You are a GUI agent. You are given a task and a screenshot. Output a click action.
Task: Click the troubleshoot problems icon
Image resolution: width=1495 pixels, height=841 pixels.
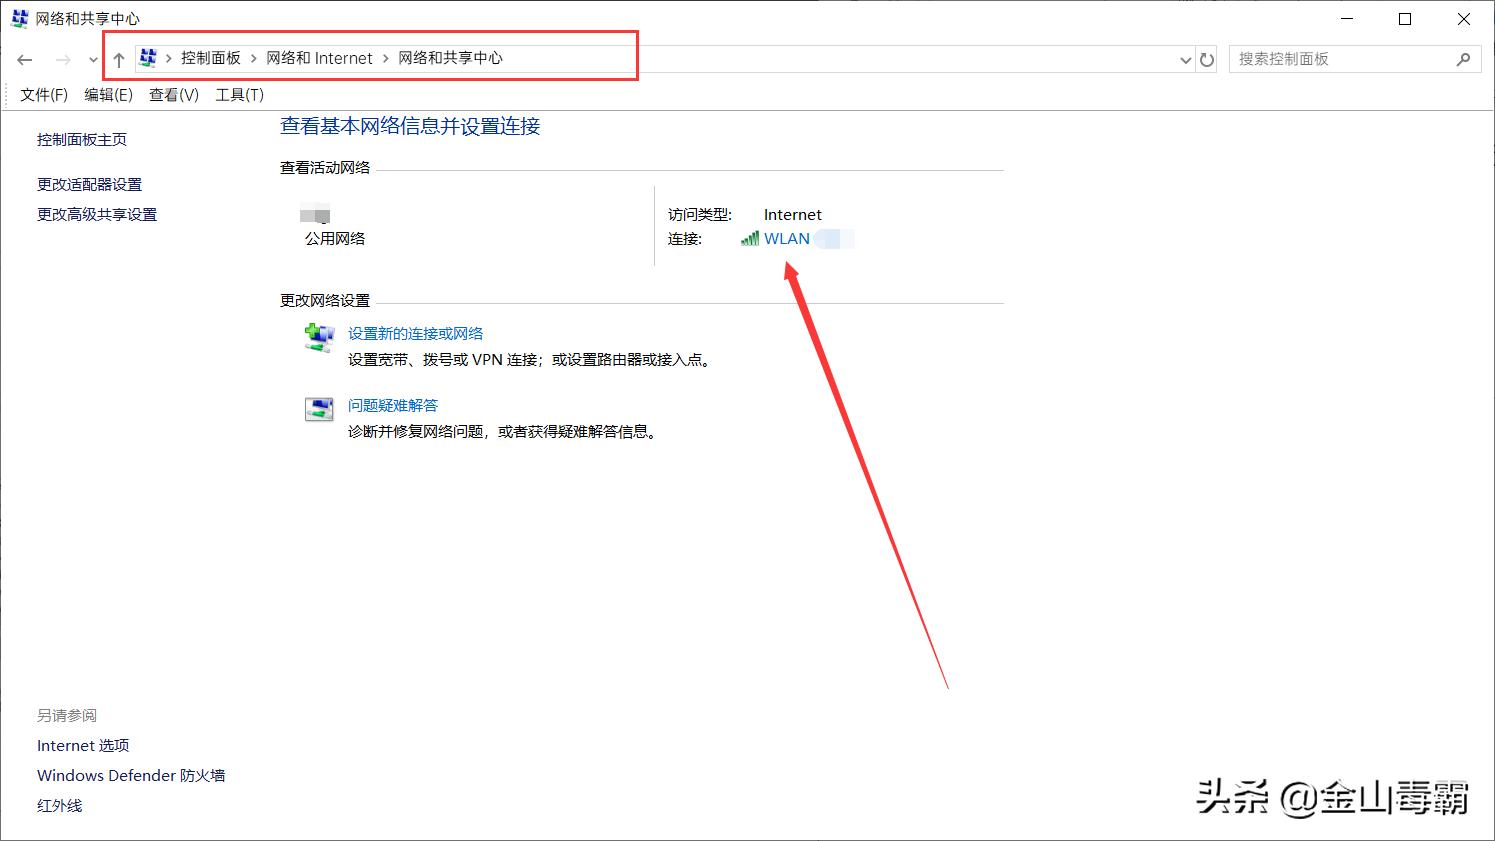click(318, 409)
